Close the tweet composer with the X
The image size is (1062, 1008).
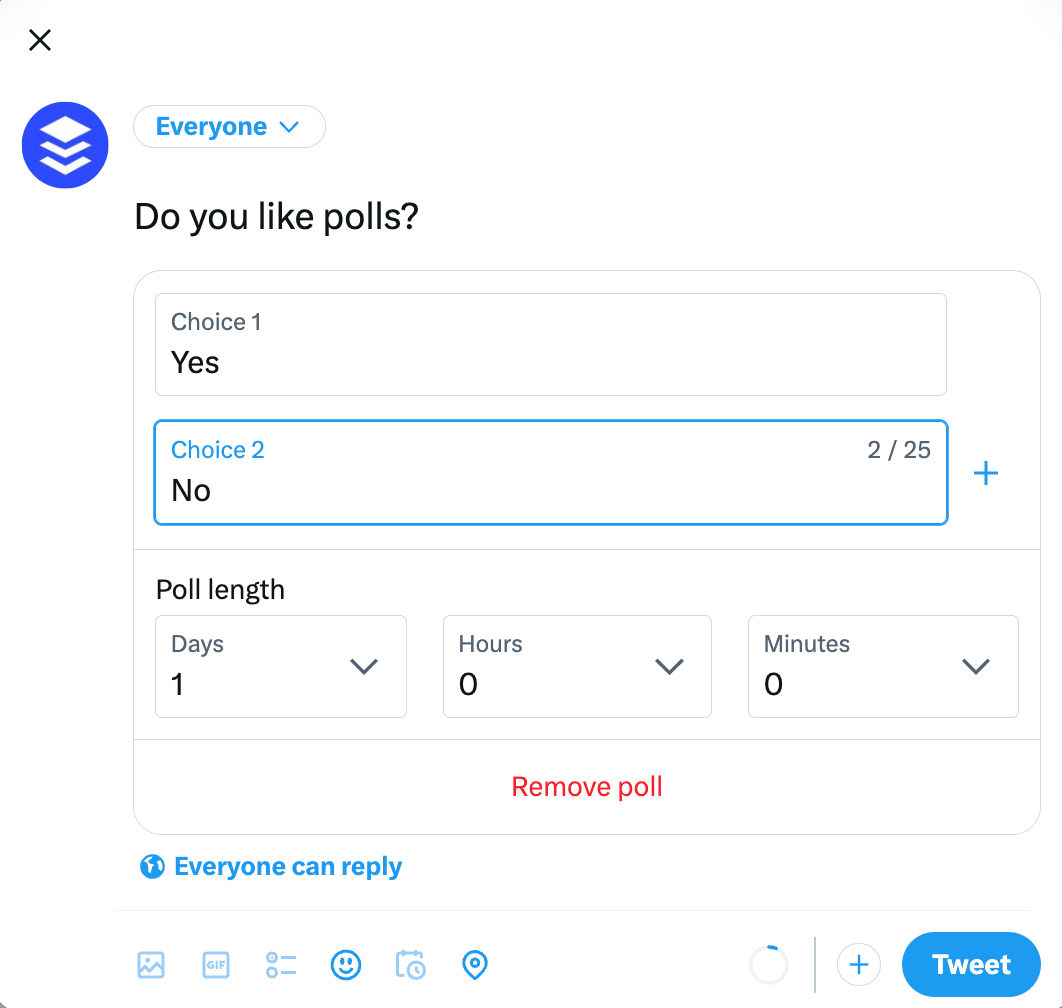(39, 40)
